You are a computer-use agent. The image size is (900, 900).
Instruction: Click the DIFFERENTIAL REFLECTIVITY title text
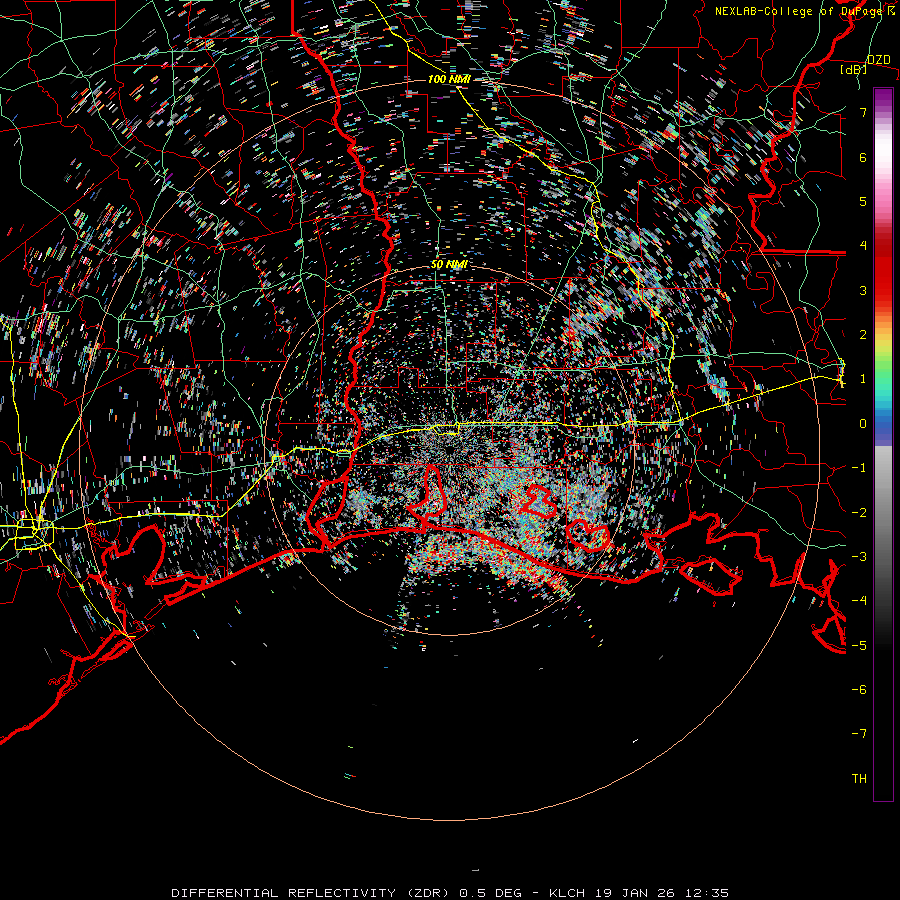pyautogui.click(x=284, y=893)
